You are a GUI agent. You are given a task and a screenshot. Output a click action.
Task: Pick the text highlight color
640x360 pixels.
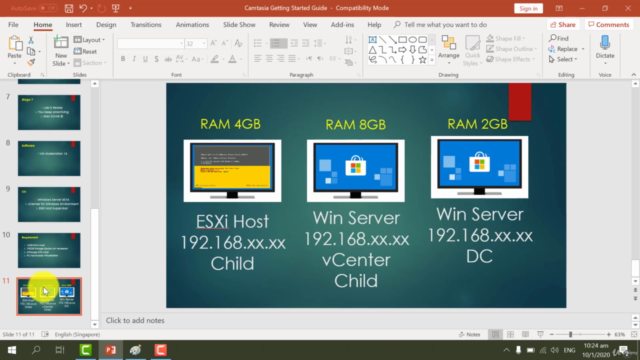coord(215,59)
